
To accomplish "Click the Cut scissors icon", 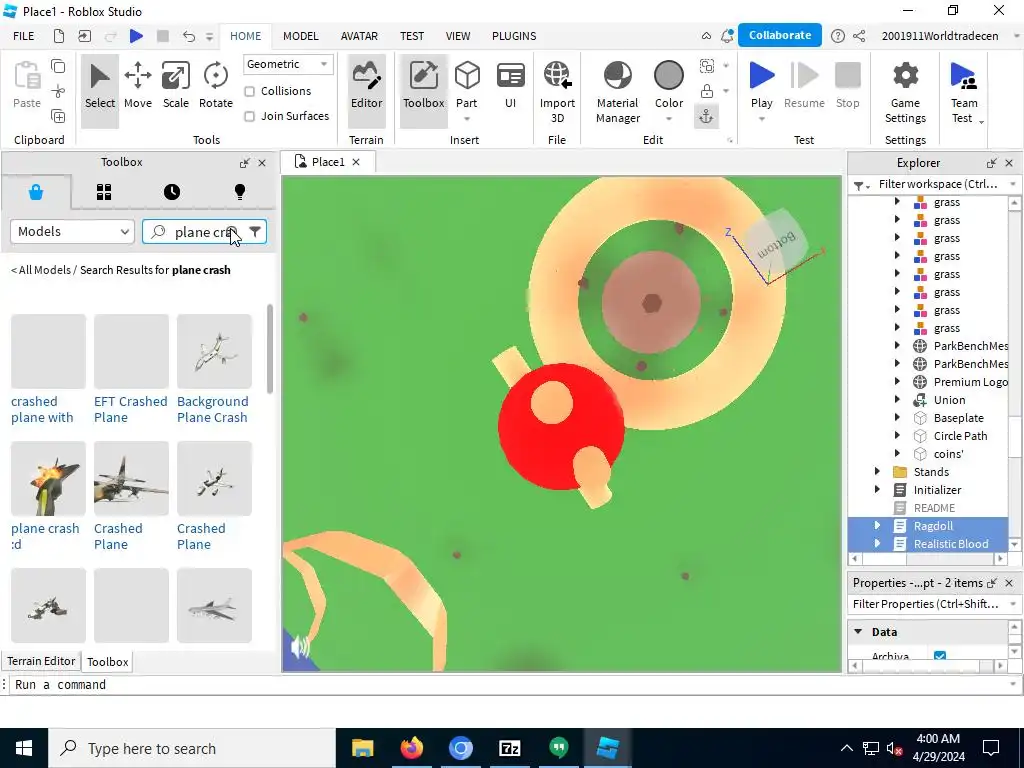I will coord(58,91).
